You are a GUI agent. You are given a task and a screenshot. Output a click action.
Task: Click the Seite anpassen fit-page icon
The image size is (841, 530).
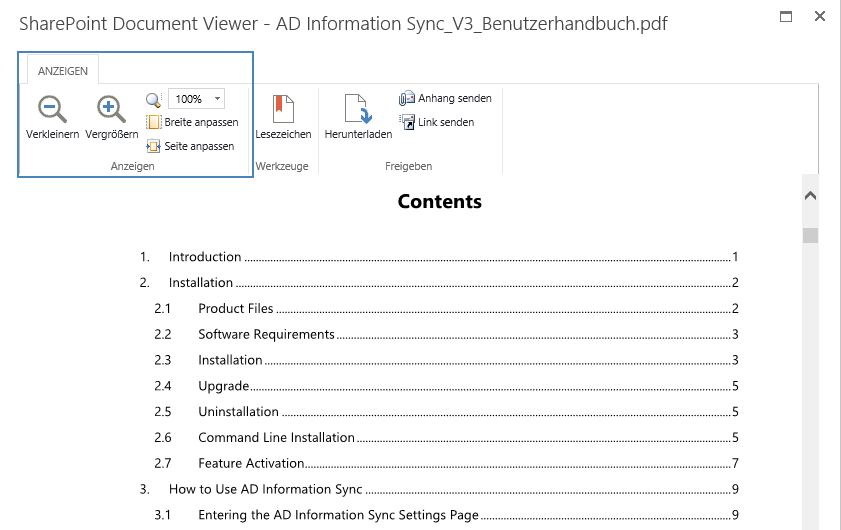point(153,146)
